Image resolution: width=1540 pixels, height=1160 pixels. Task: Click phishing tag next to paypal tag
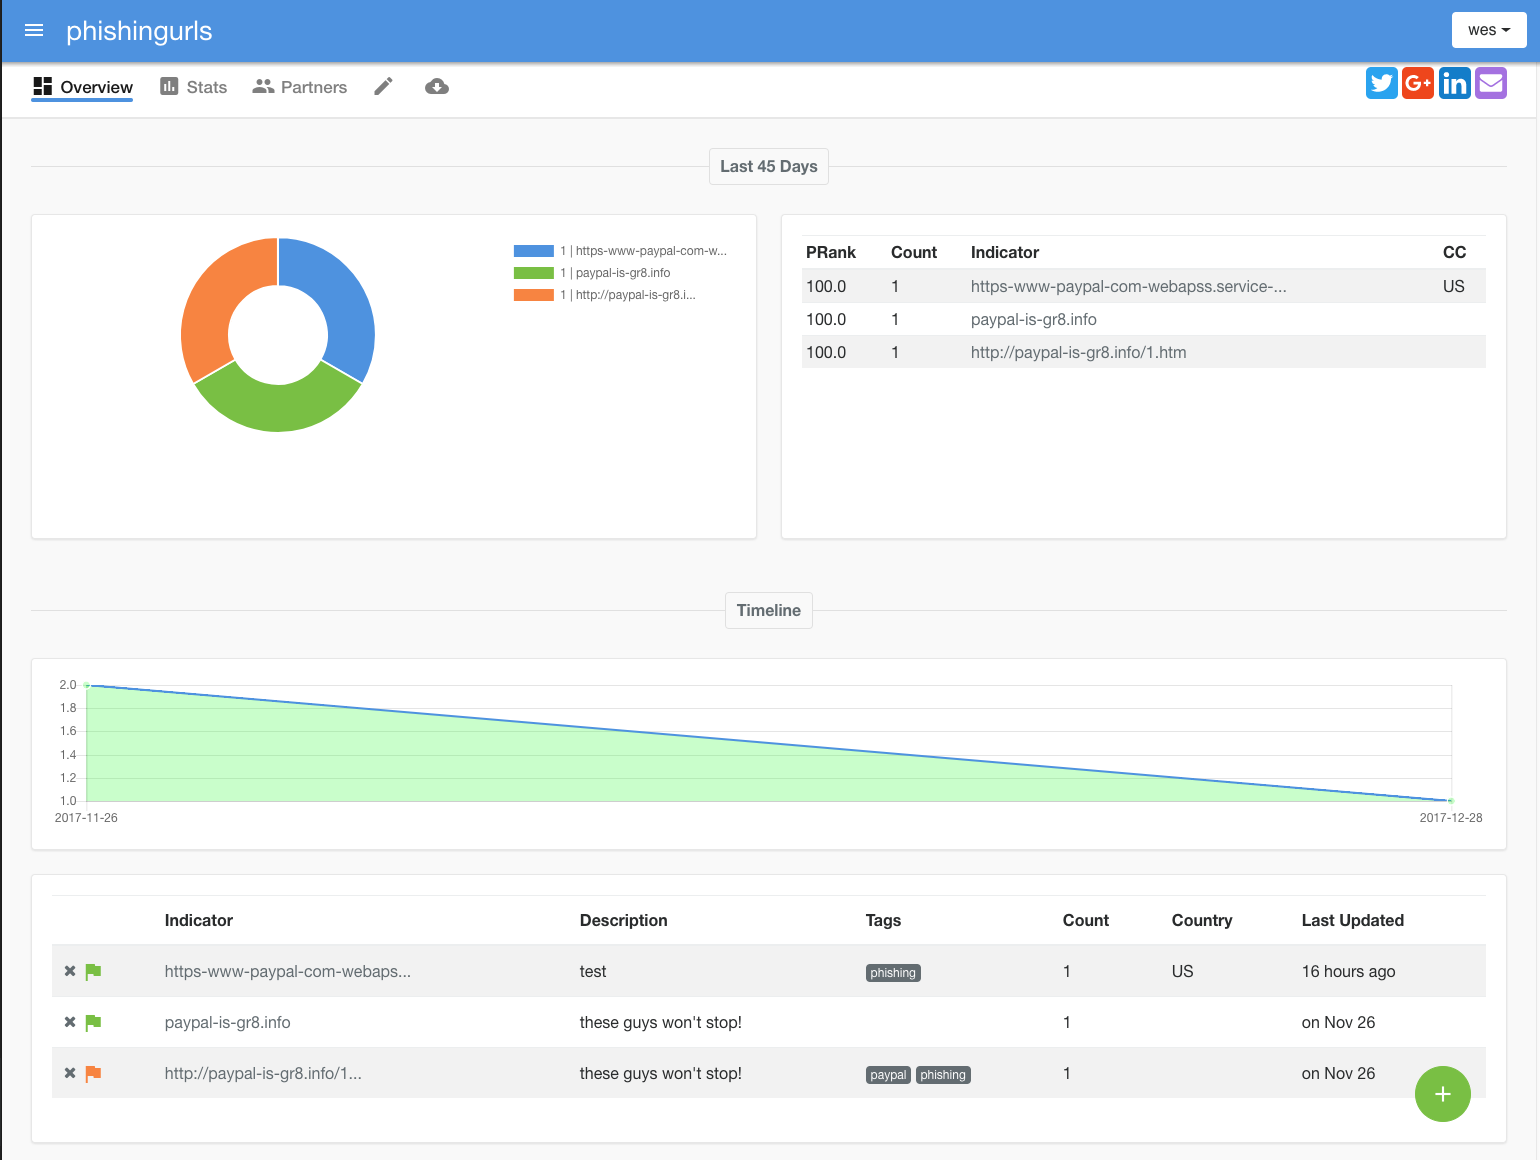[x=943, y=1075]
